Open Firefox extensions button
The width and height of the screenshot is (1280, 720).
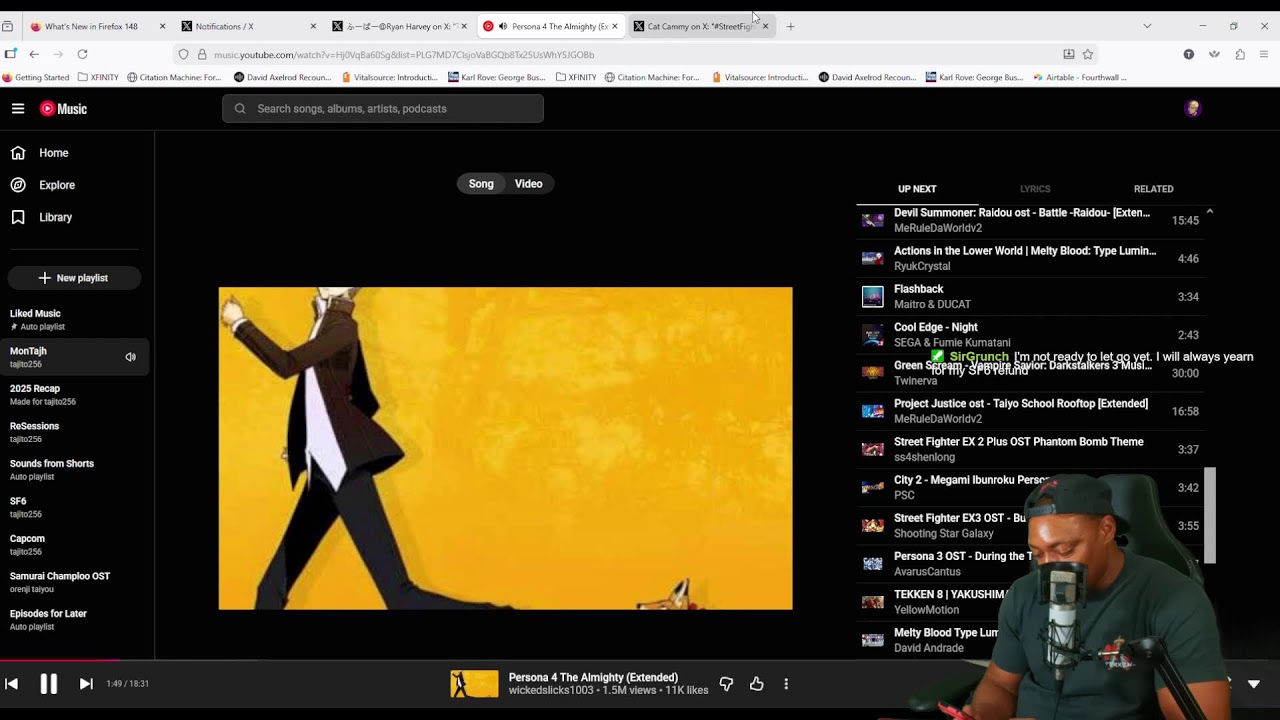(x=1240, y=54)
